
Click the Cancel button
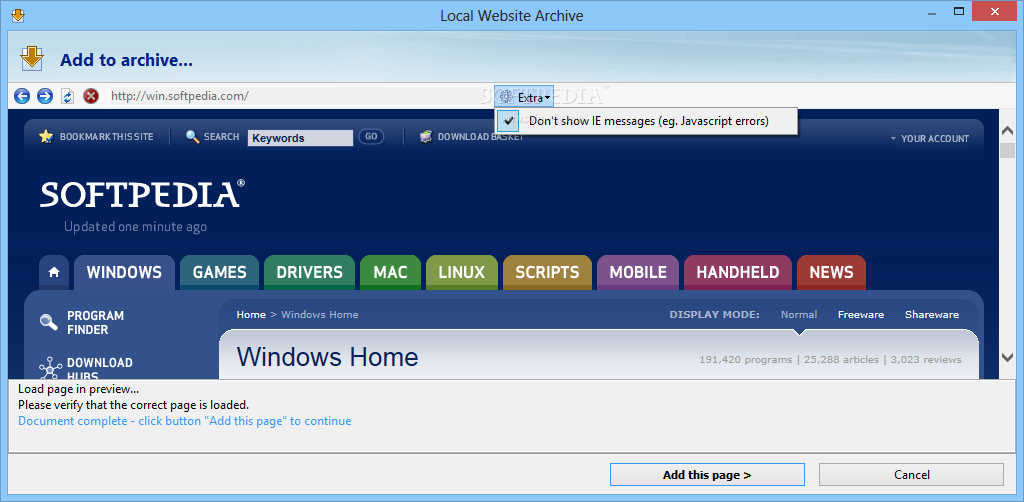pyautogui.click(x=912, y=475)
